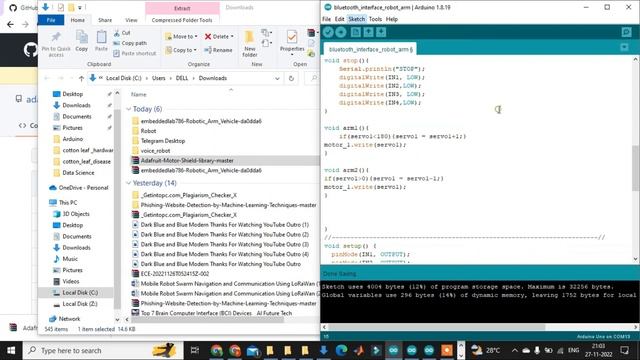Switch to the View ribbon tab
The width and height of the screenshot is (640, 360).
point(131,20)
